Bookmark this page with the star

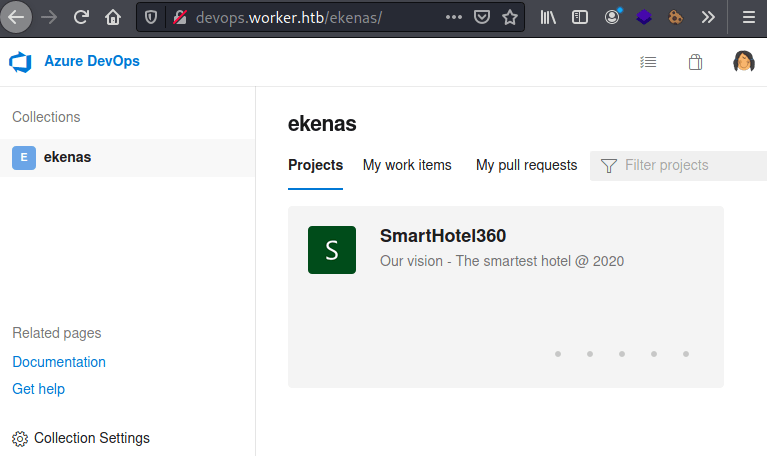(510, 18)
